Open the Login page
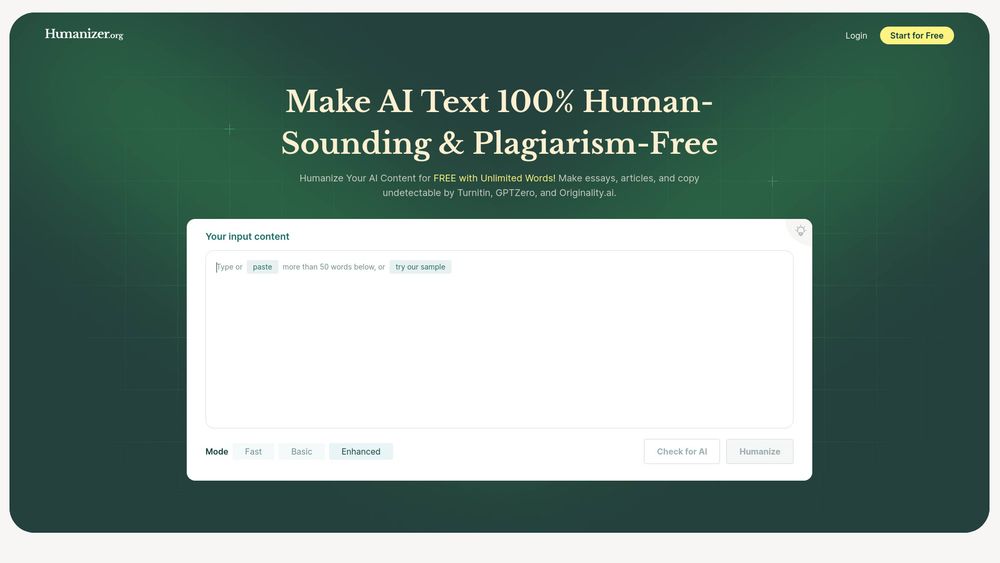1000x563 pixels. click(x=856, y=36)
